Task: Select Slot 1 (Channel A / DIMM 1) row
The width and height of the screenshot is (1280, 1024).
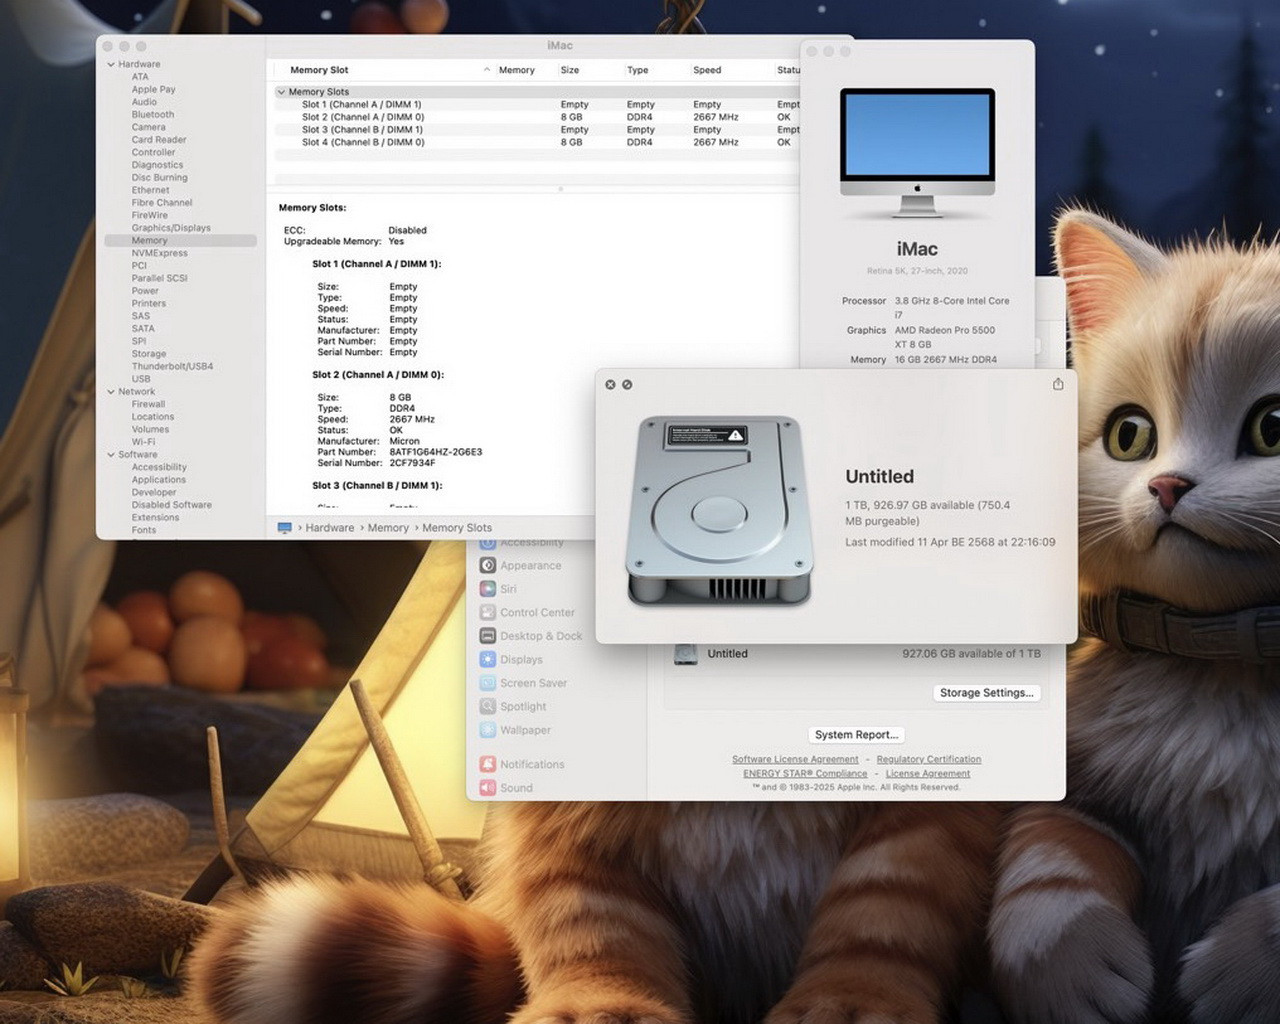Action: pos(537,104)
